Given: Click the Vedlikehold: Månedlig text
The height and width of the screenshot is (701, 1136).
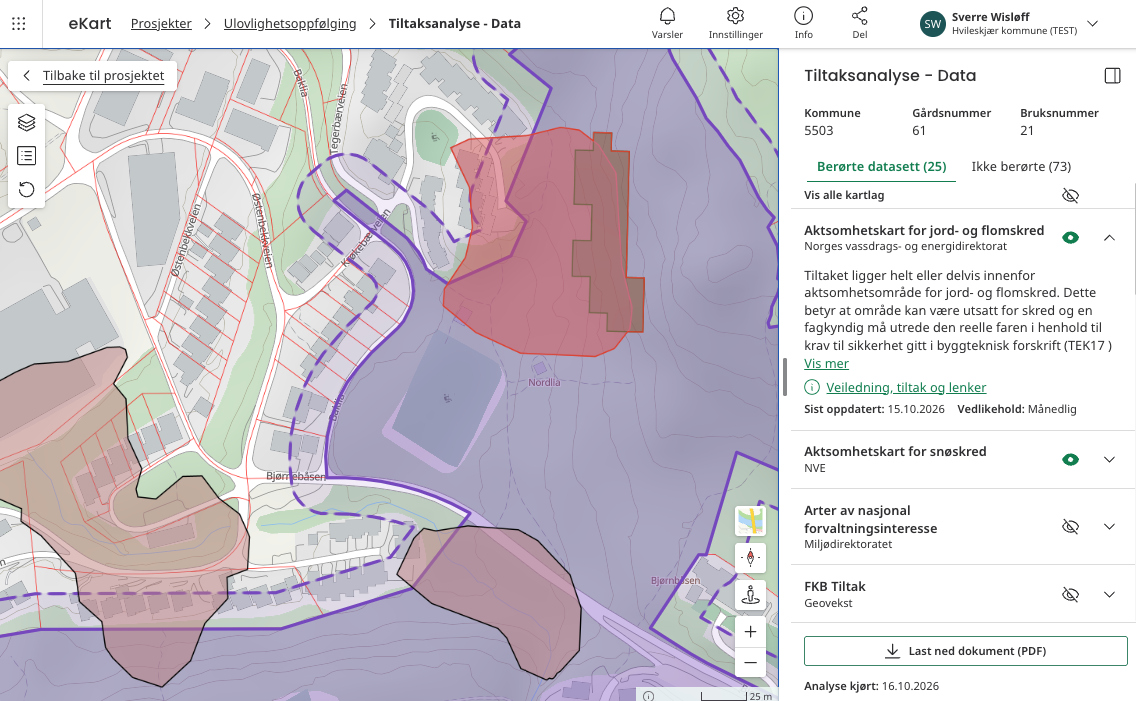Looking at the screenshot, I should 1016,409.
